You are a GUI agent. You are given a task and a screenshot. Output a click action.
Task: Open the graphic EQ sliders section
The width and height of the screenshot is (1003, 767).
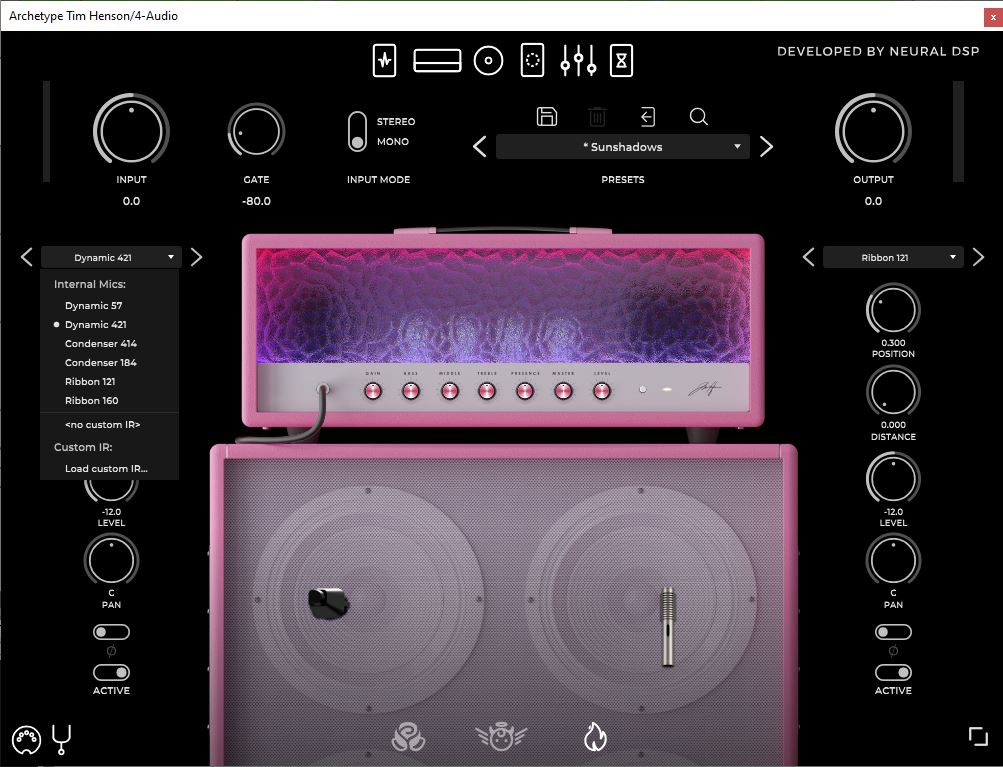tap(578, 61)
